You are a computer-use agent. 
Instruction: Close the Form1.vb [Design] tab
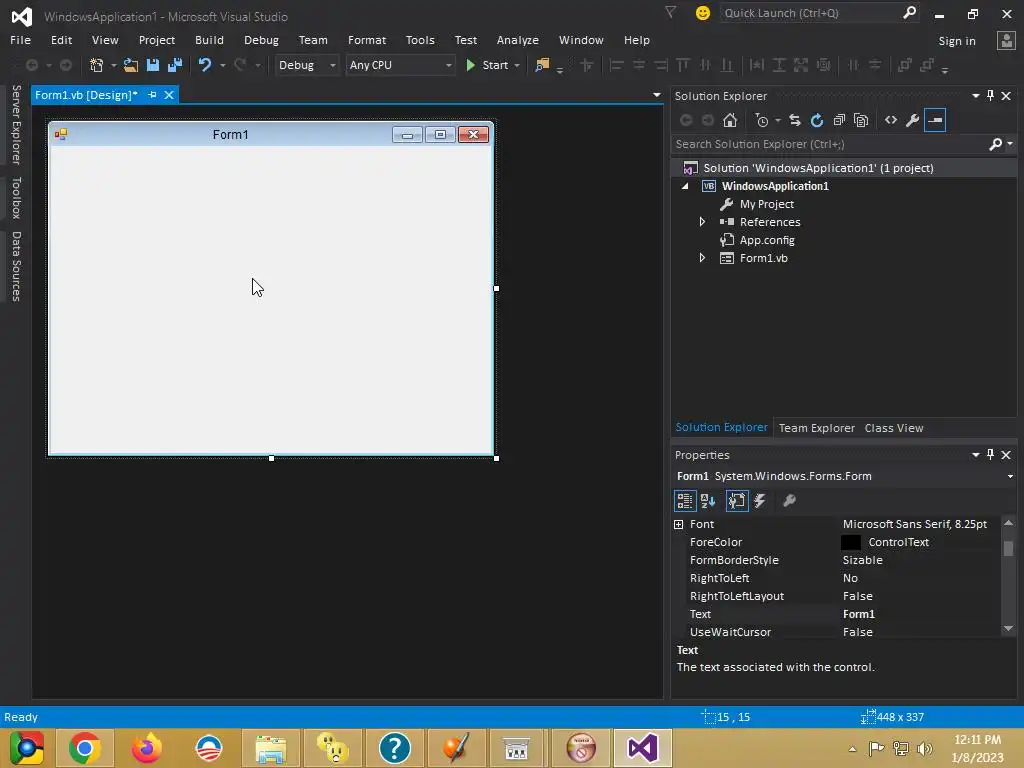(169, 95)
